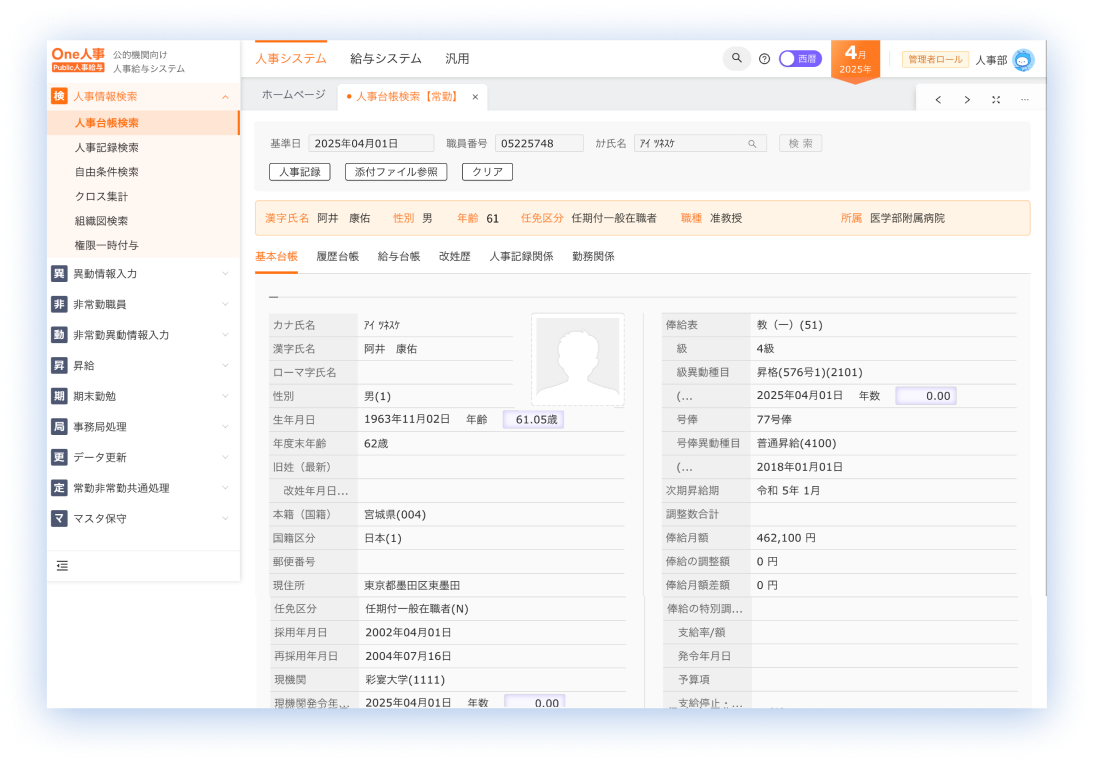Click the 異 icon for 異動情報入力
Screen dimensions: 1094x762
[59, 274]
